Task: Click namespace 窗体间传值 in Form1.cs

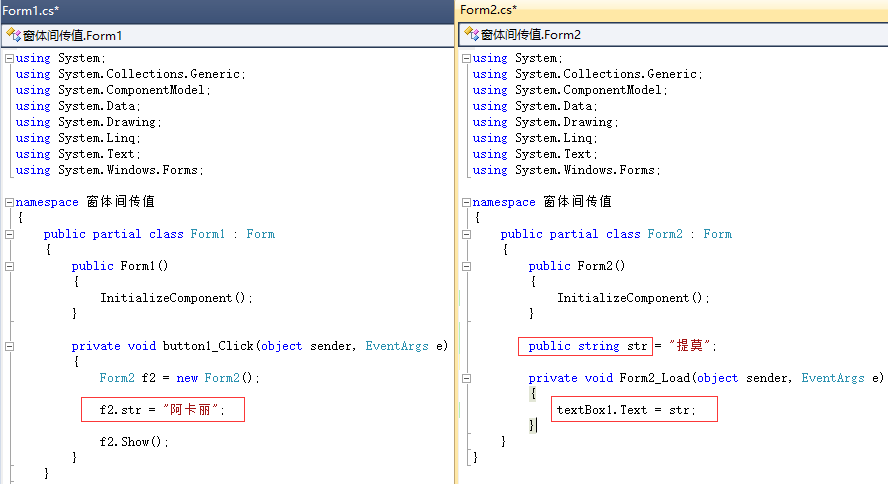Action: click(x=85, y=202)
